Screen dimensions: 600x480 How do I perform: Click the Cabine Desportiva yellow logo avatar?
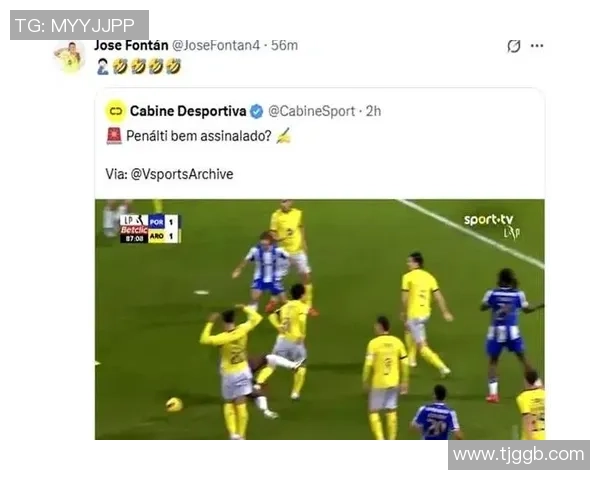116,111
